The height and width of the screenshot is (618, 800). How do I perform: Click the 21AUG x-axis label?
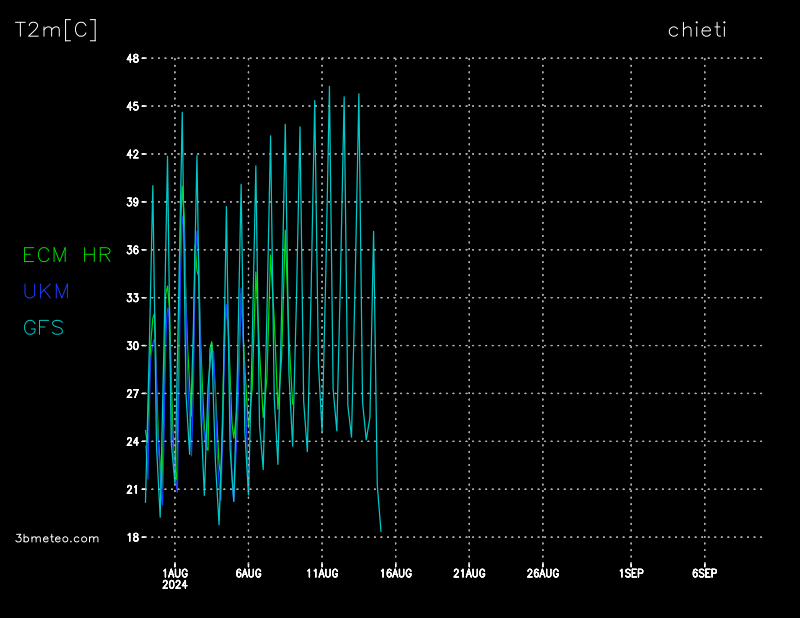pyautogui.click(x=469, y=573)
